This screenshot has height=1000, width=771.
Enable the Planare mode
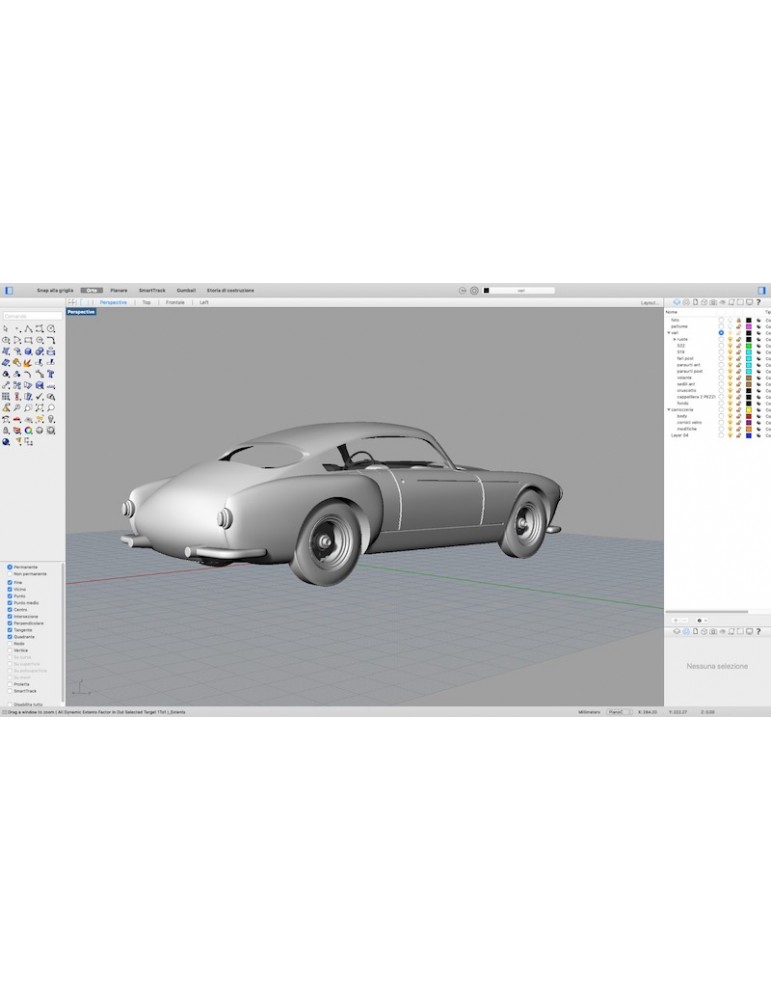tap(119, 290)
